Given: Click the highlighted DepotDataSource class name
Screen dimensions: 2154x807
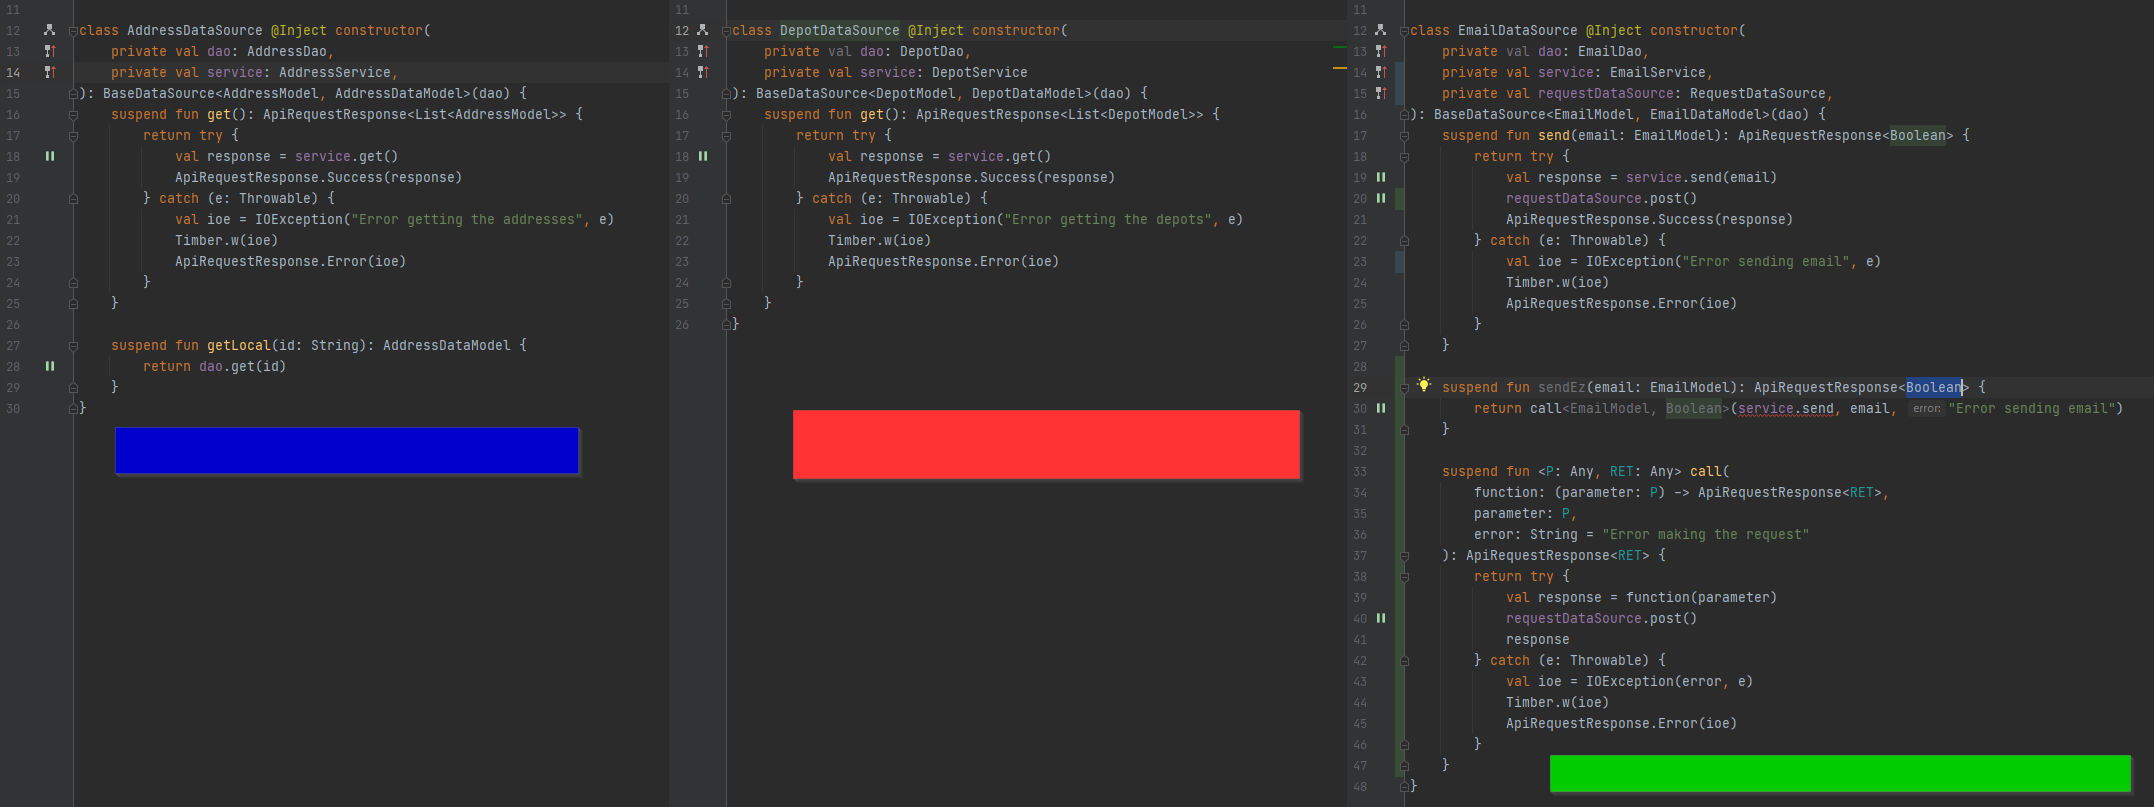Looking at the screenshot, I should click(x=840, y=30).
